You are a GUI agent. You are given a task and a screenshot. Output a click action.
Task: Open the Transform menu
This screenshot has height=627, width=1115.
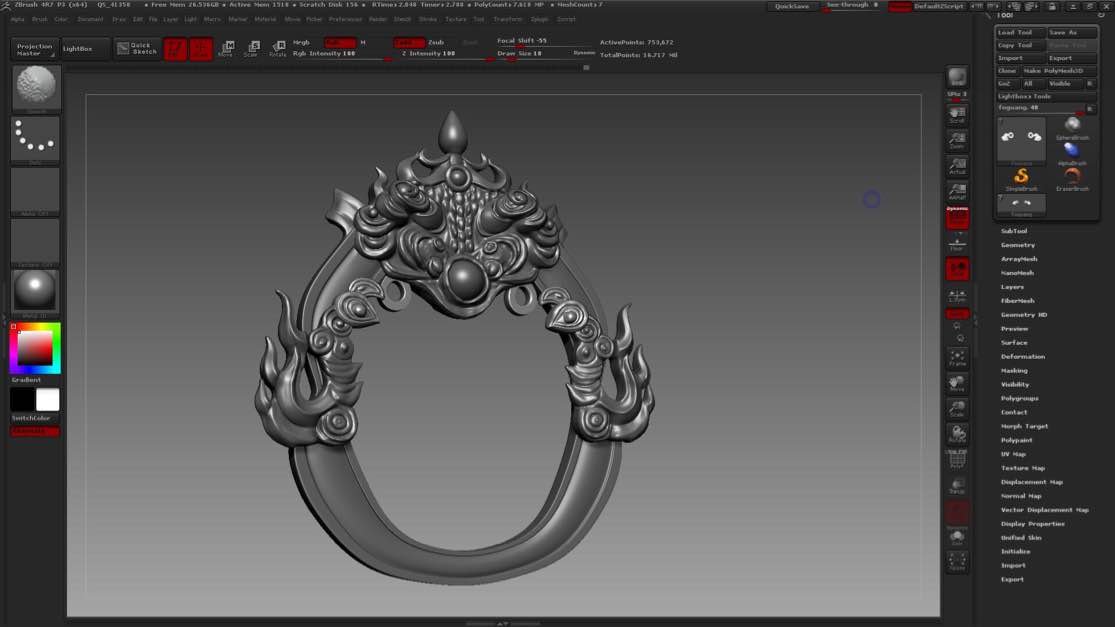pos(508,19)
